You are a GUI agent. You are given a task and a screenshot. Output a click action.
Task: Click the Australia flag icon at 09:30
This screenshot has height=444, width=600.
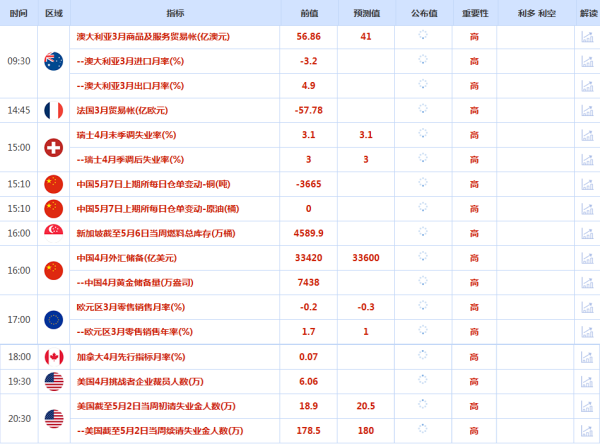[54, 61]
